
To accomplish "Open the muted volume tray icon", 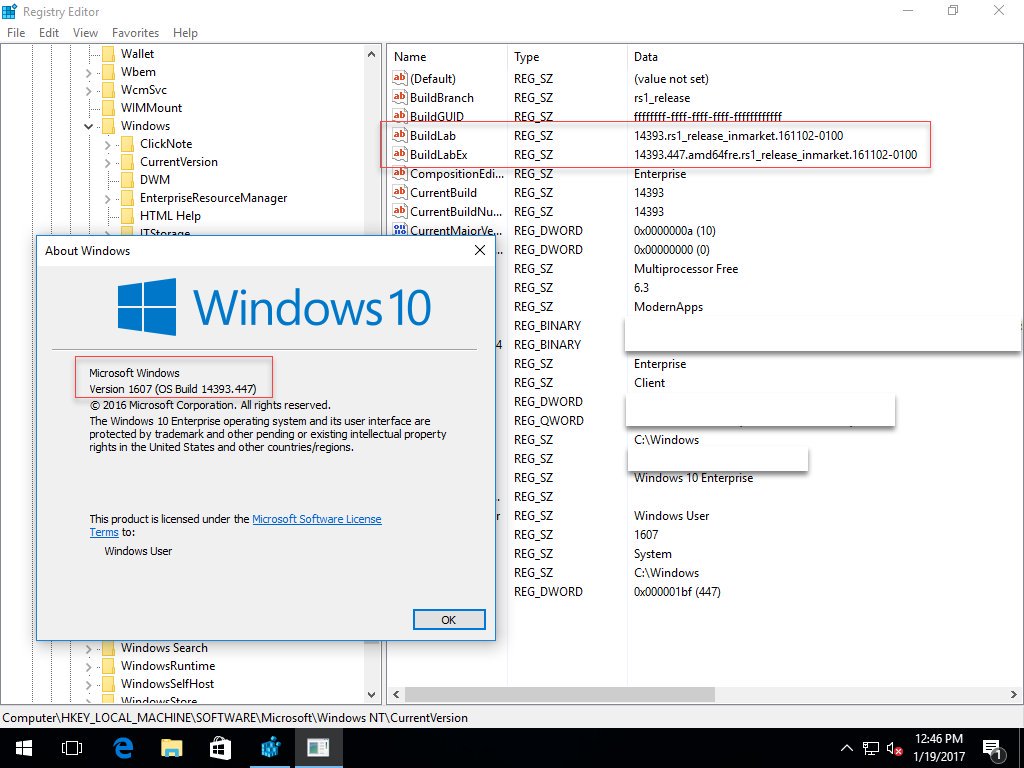I will tap(895, 748).
